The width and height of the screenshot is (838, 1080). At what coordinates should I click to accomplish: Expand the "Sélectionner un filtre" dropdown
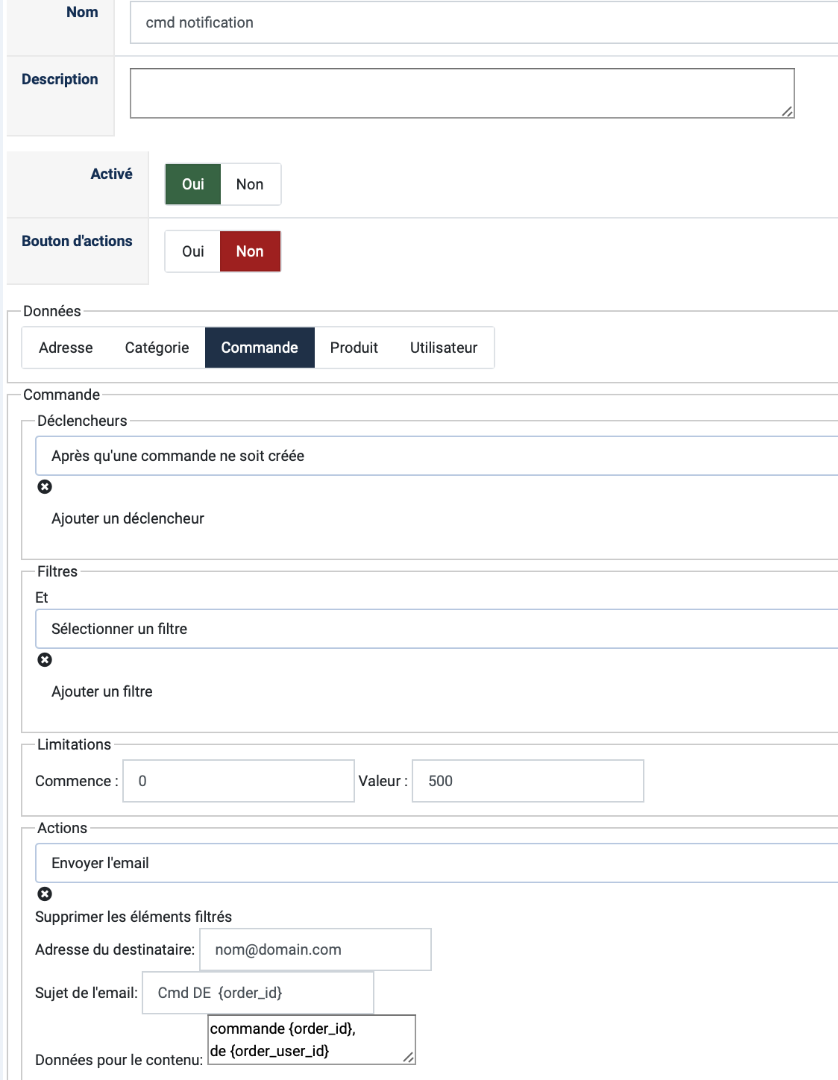click(436, 629)
